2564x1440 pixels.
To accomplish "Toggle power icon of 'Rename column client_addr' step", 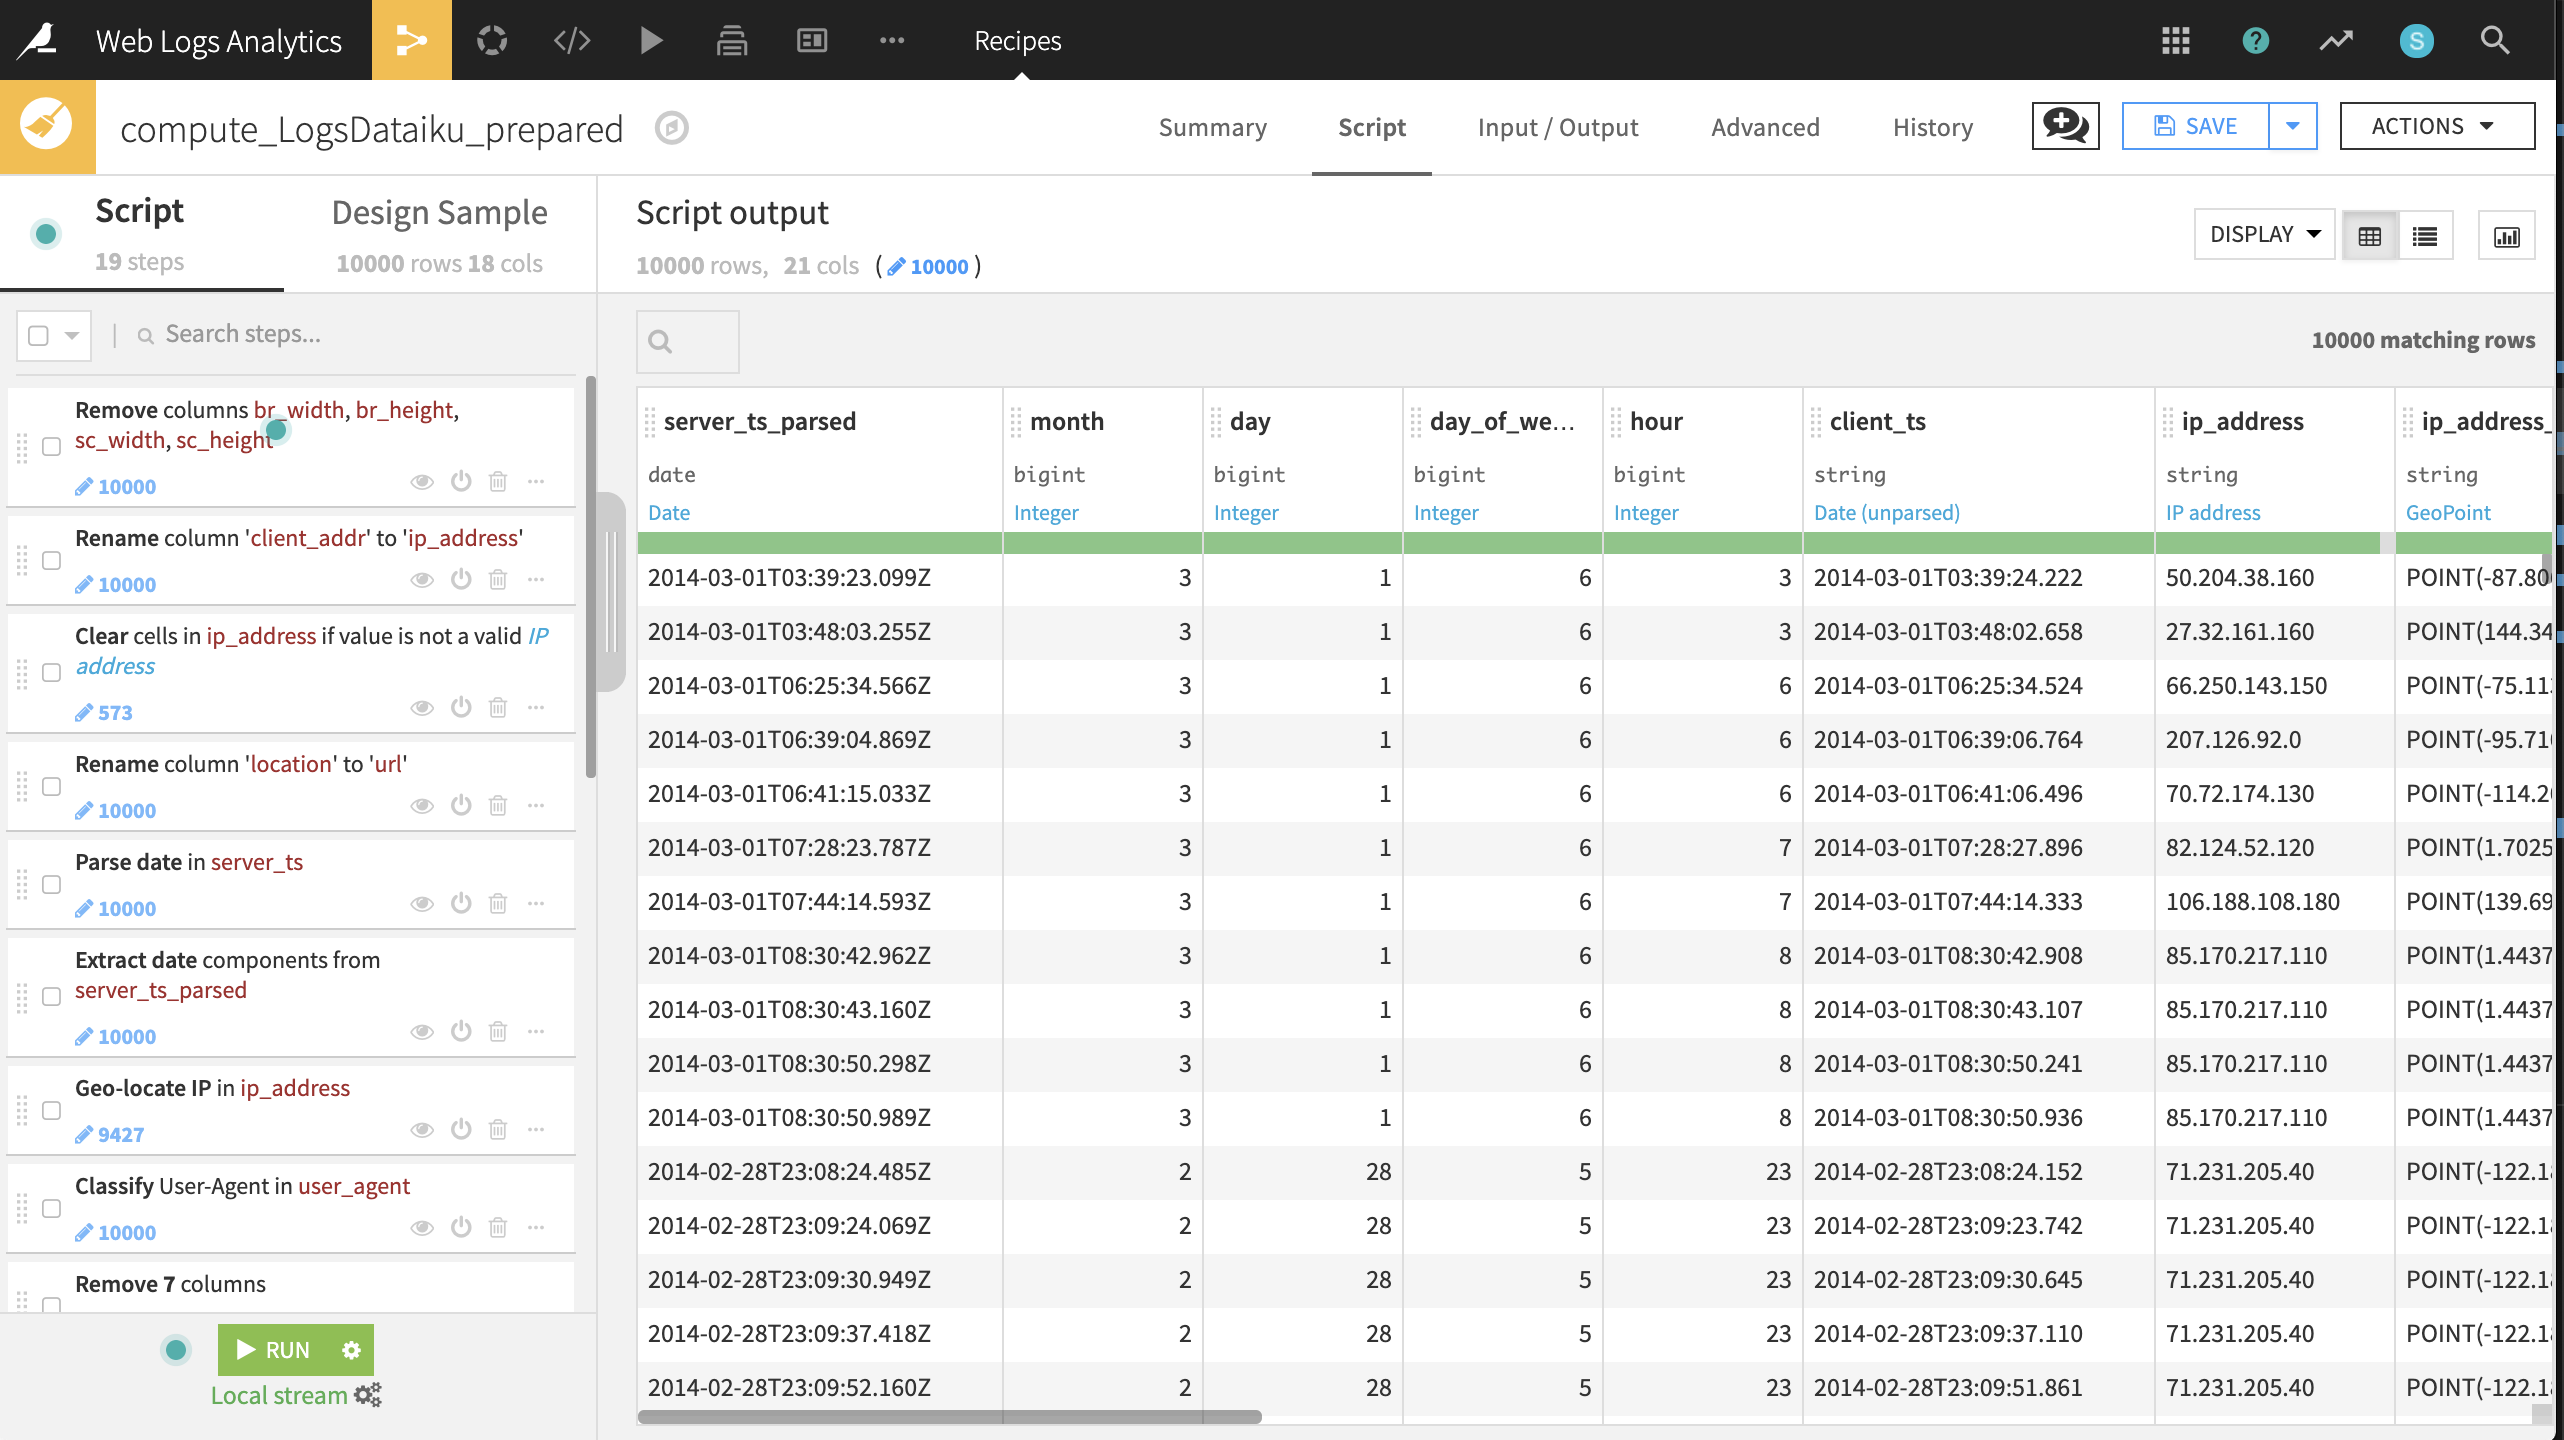I will tap(461, 579).
